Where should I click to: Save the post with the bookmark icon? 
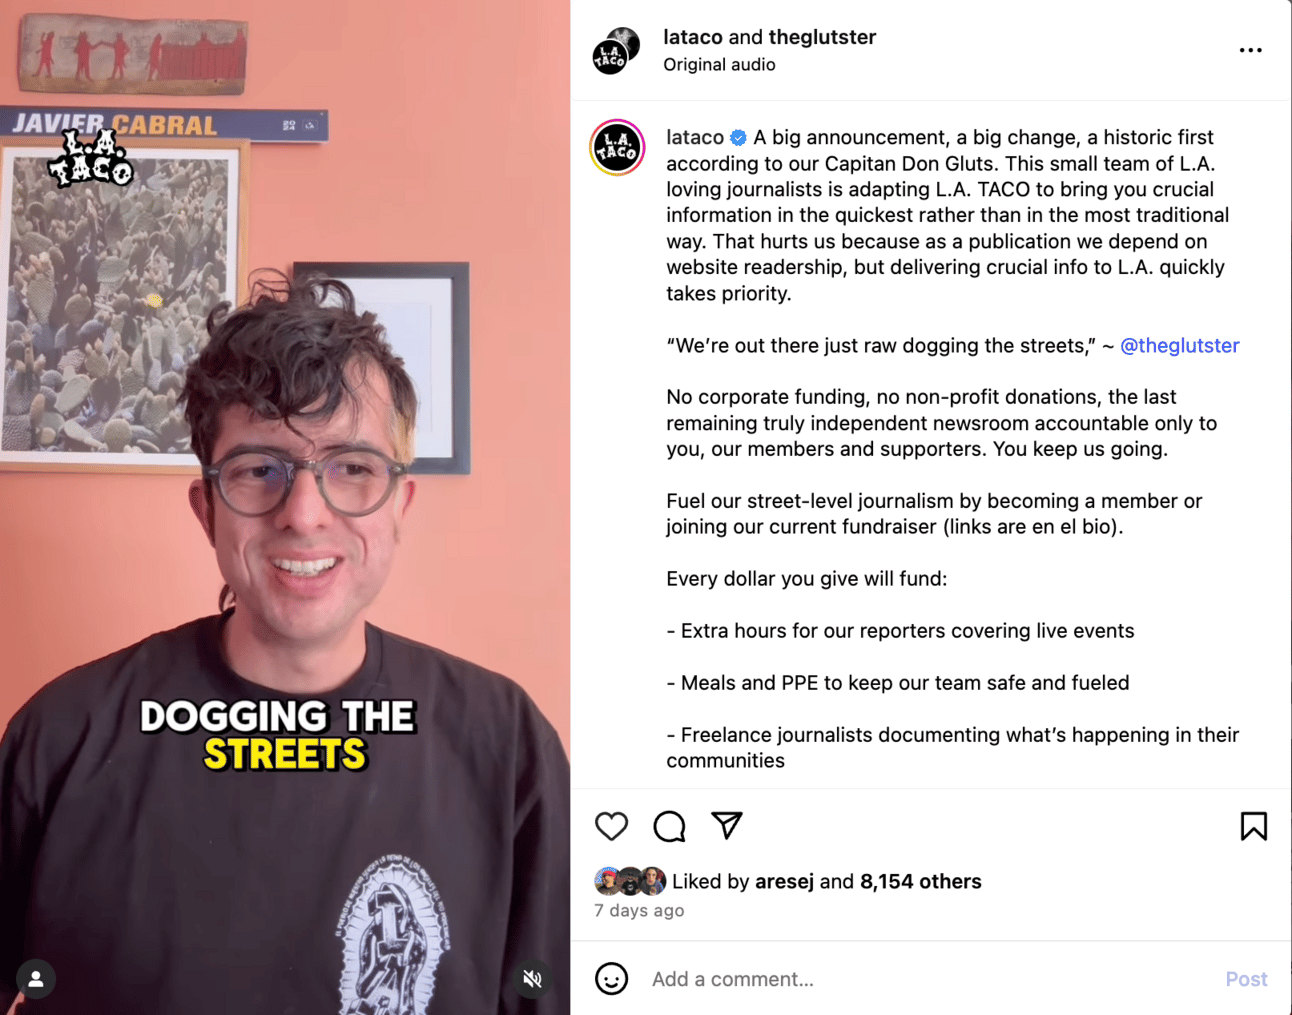coord(1253,826)
